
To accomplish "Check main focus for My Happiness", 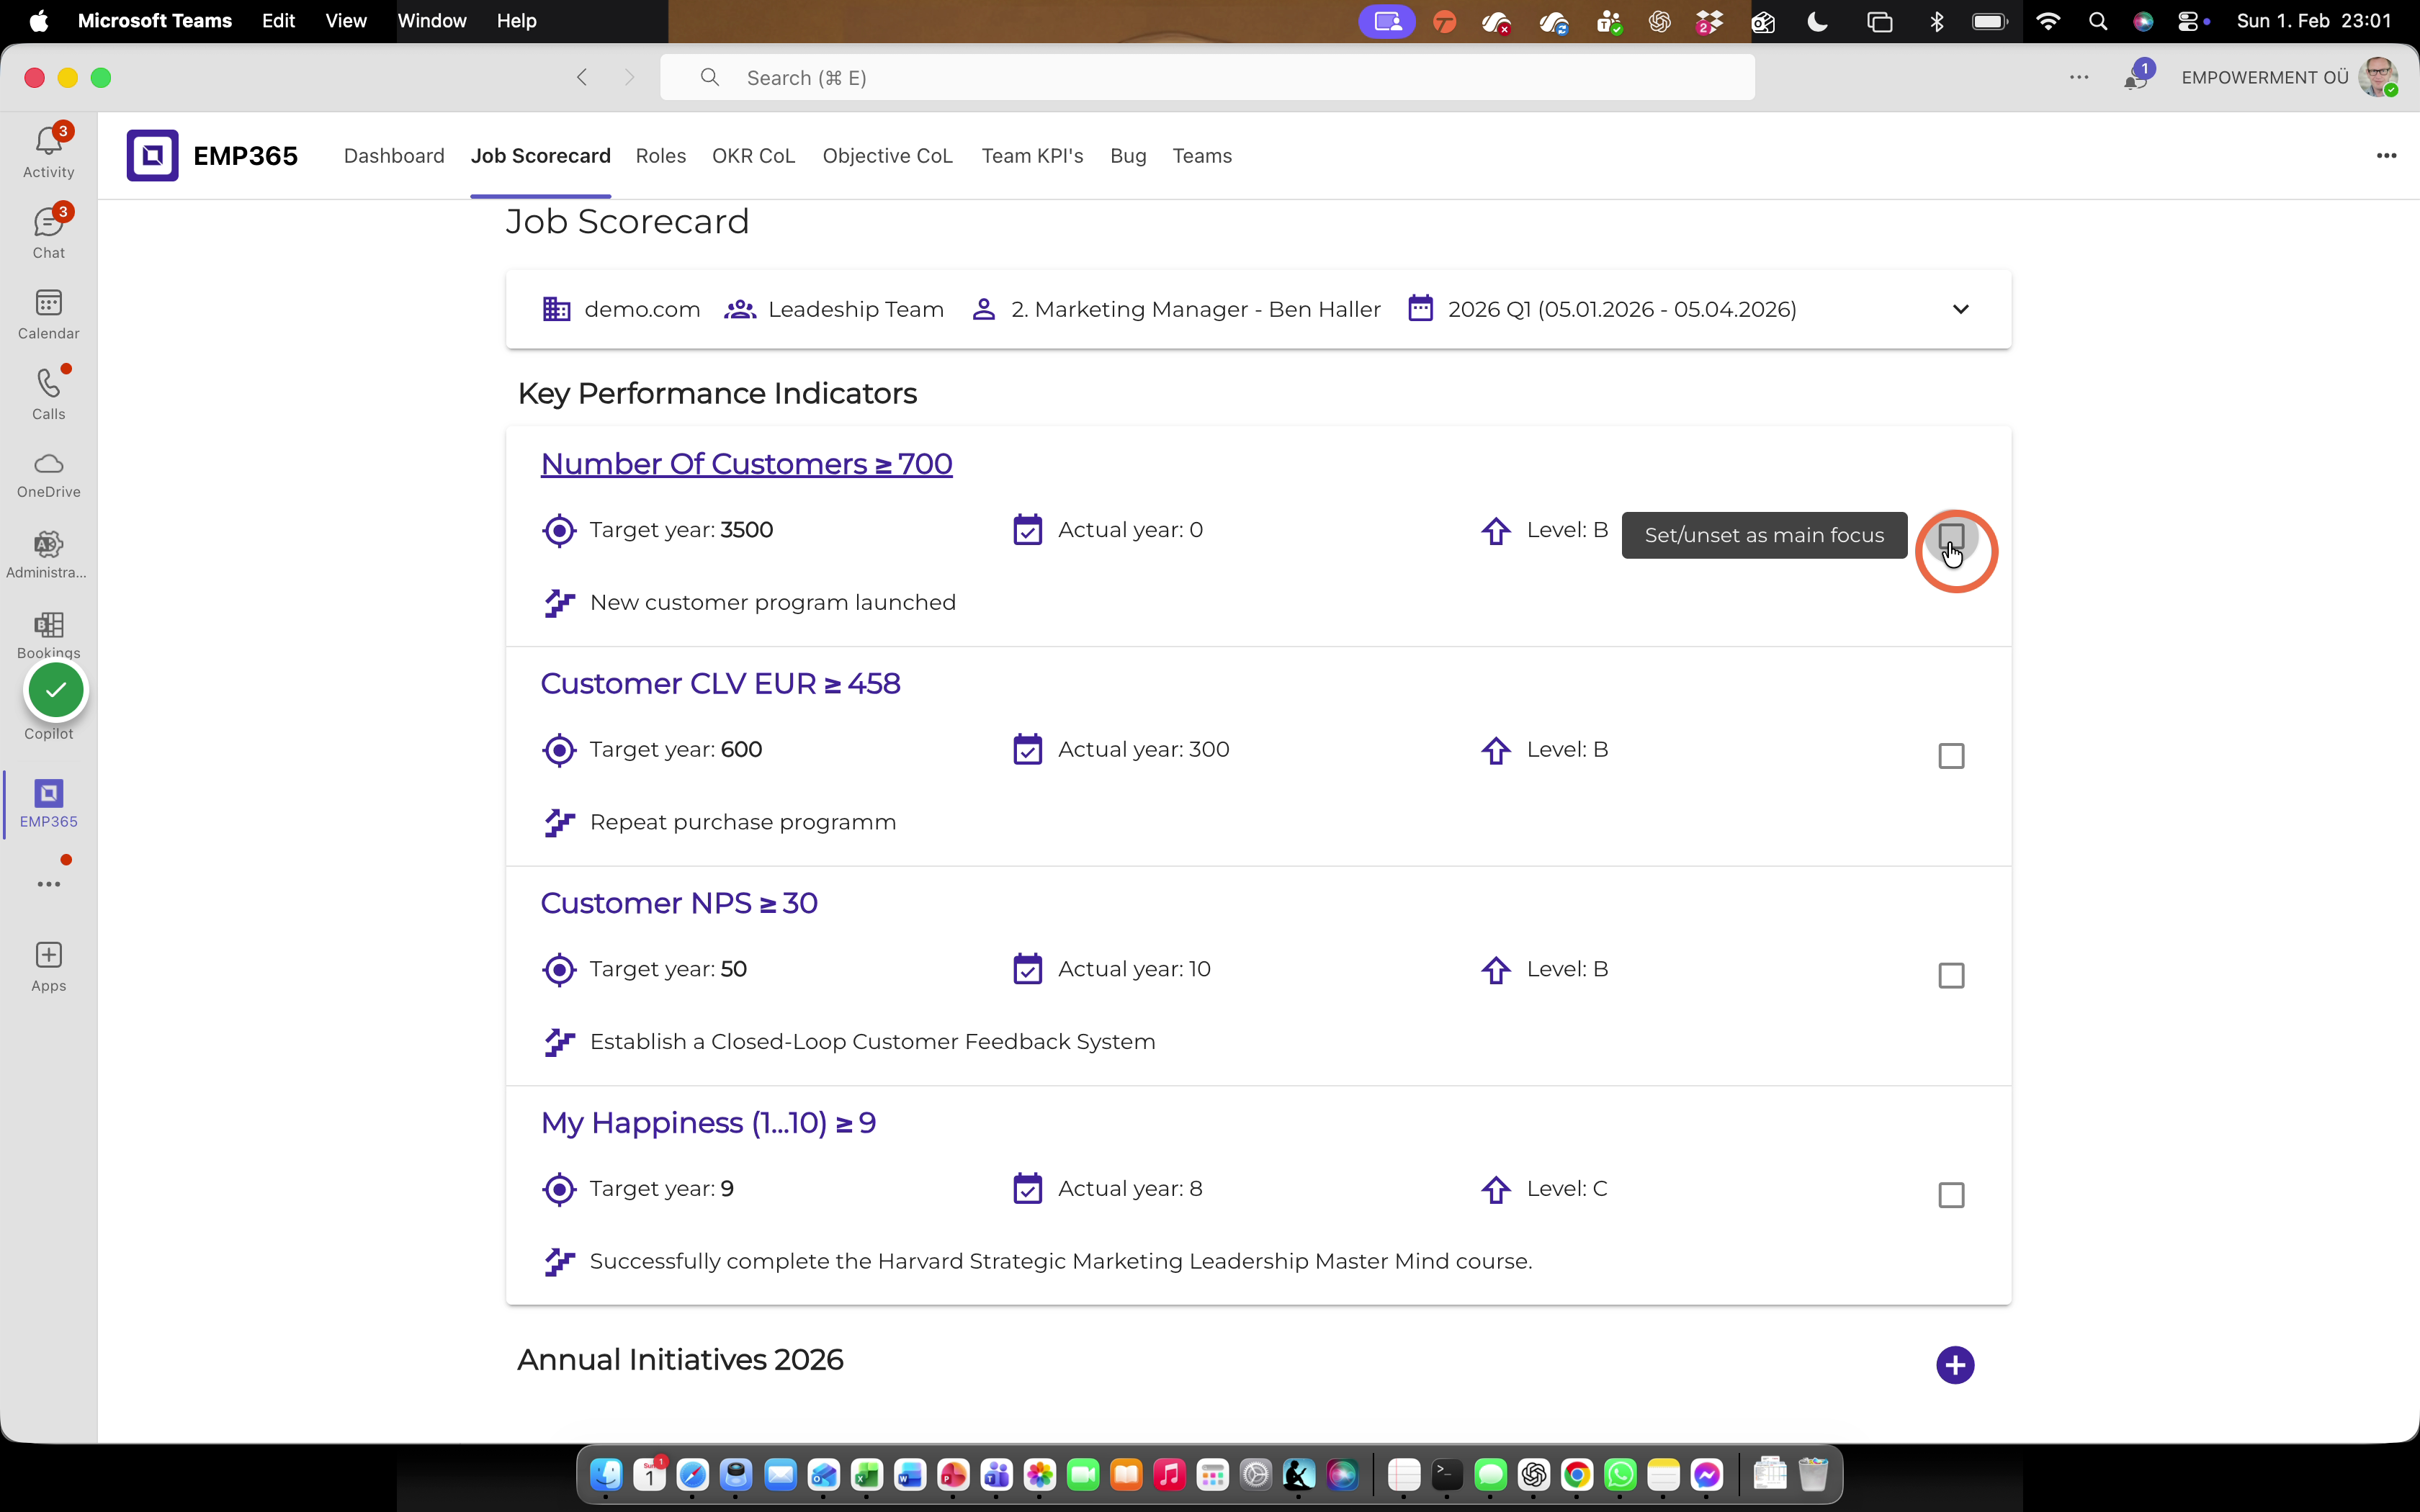I will coord(1951,1195).
